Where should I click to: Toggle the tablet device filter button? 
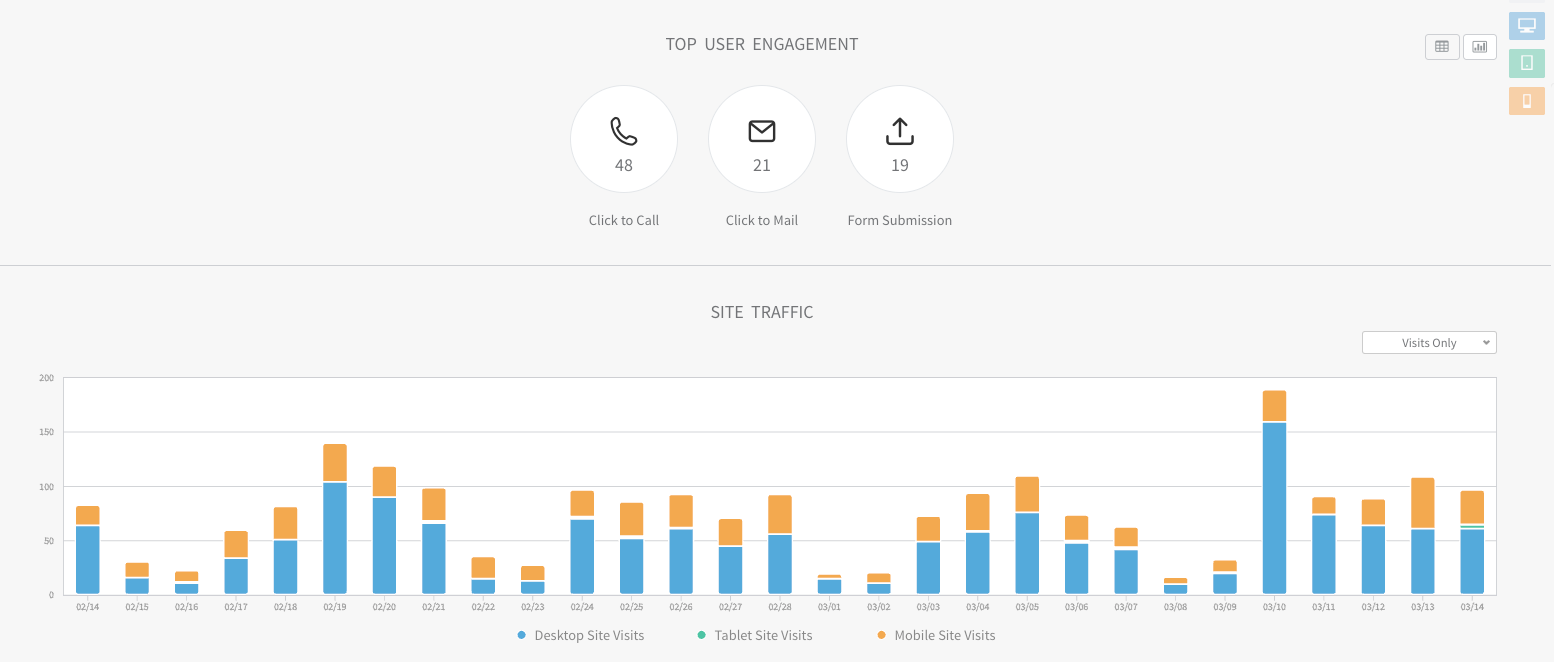point(1527,63)
